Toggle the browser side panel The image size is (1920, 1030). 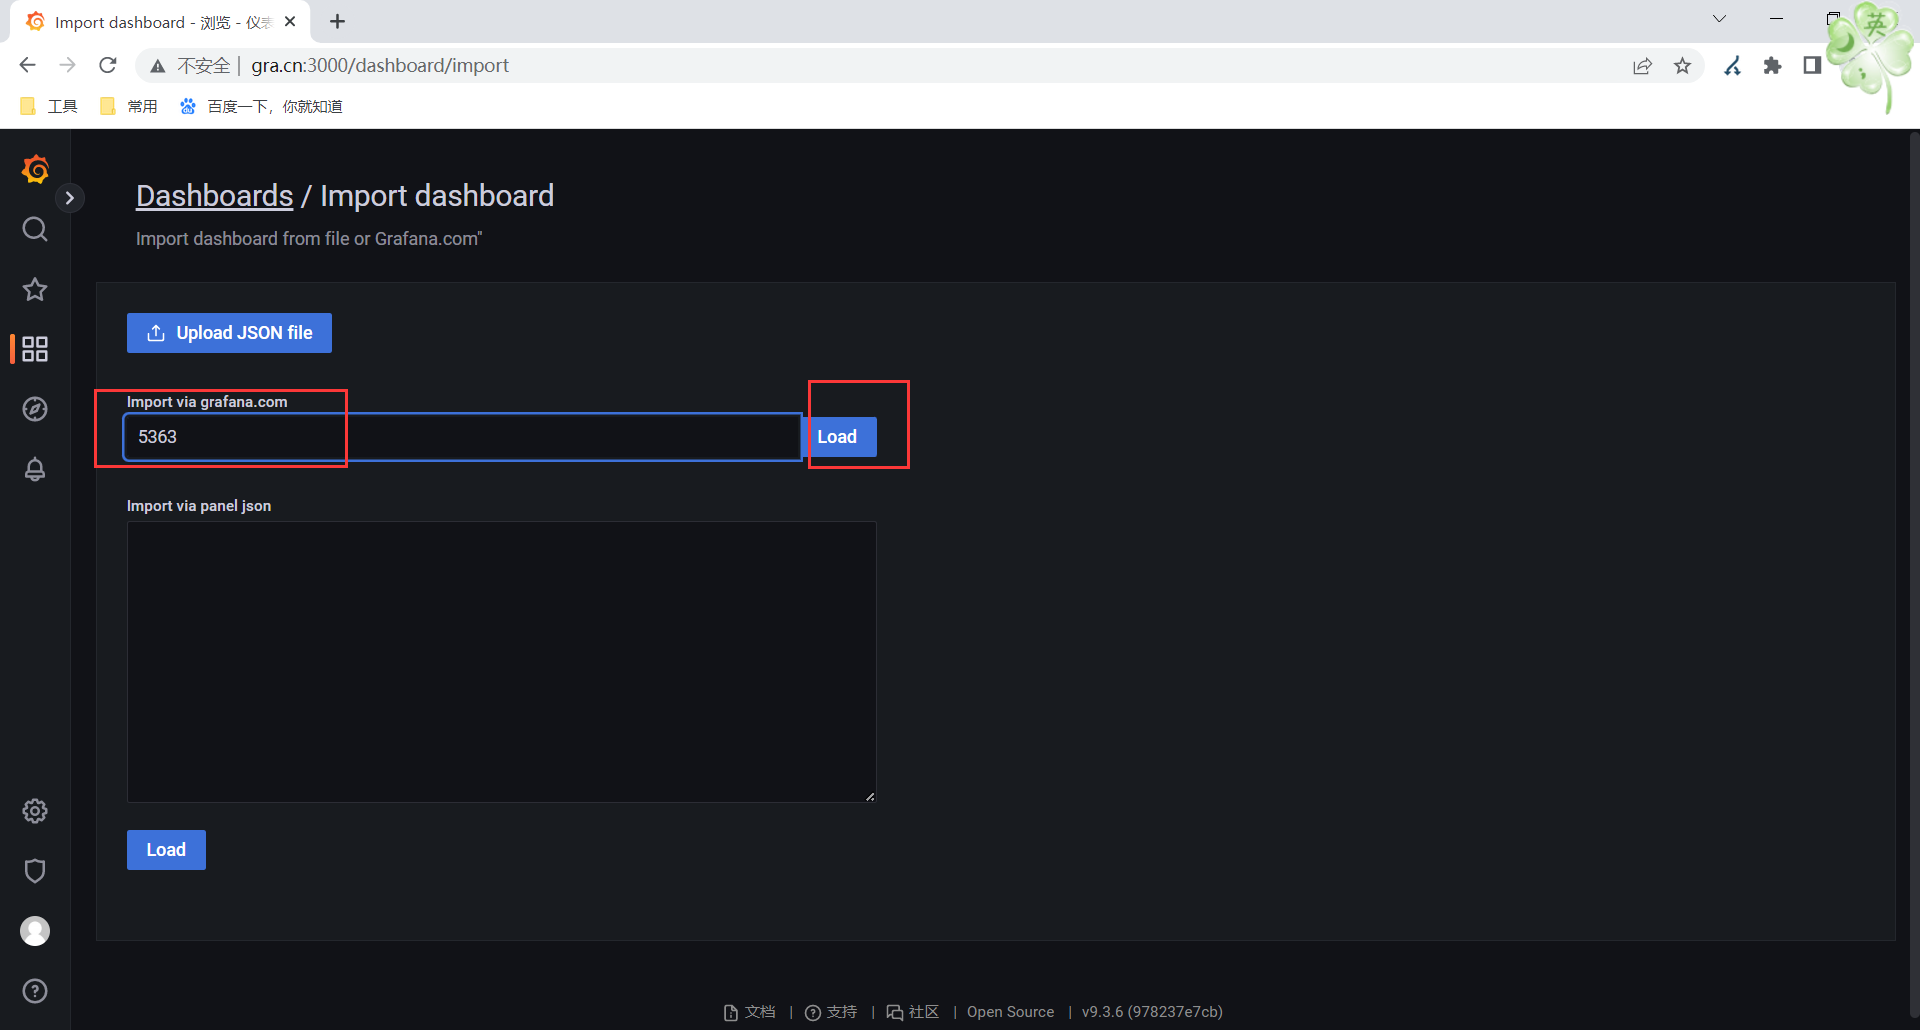pos(1812,66)
